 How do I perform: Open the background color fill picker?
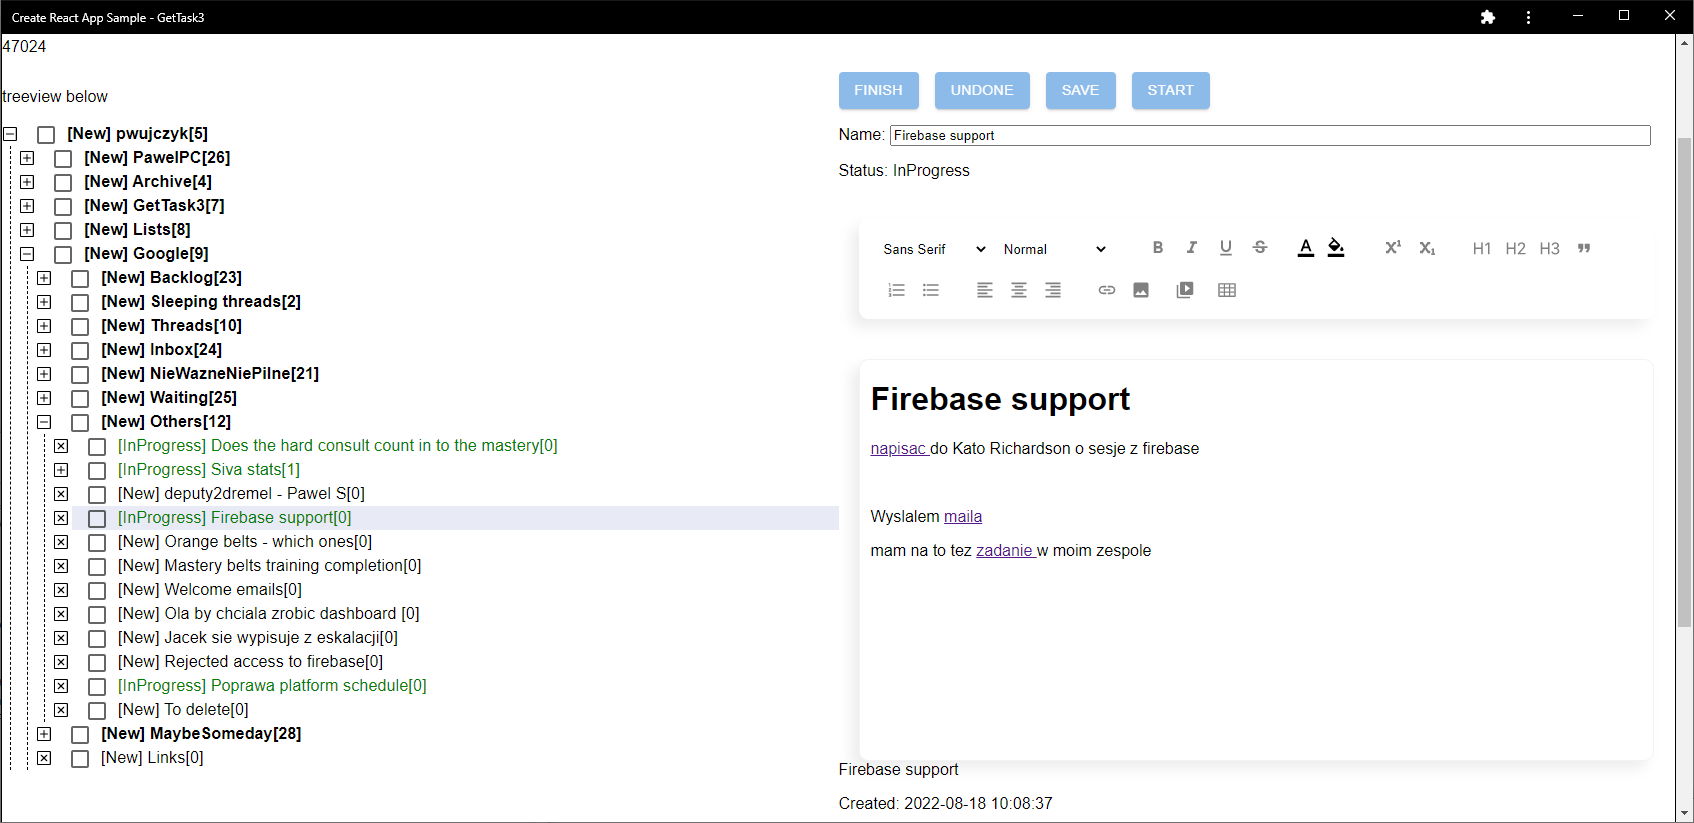tap(1336, 248)
